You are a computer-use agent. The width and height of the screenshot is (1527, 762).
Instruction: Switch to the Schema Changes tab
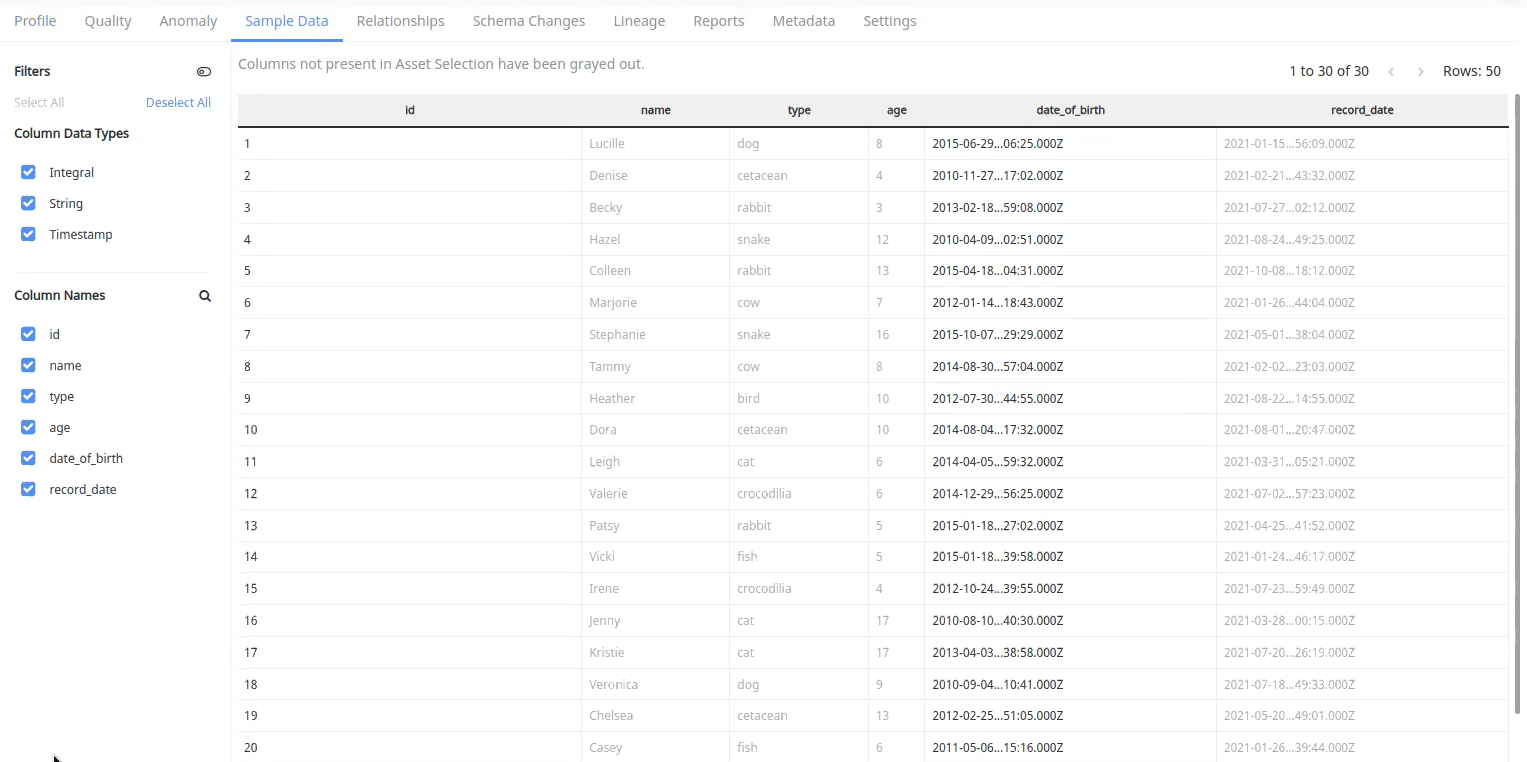click(x=528, y=20)
